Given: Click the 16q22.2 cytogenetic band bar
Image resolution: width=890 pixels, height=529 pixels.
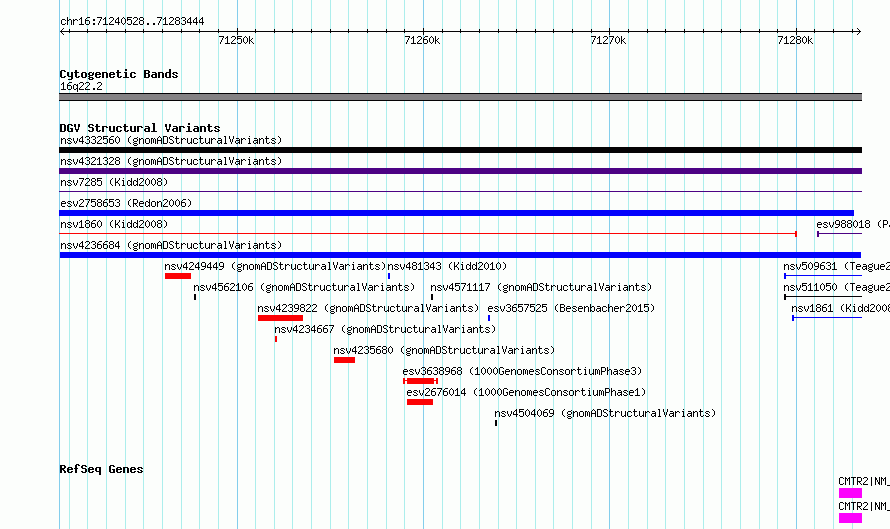Looking at the screenshot, I should coord(460,97).
